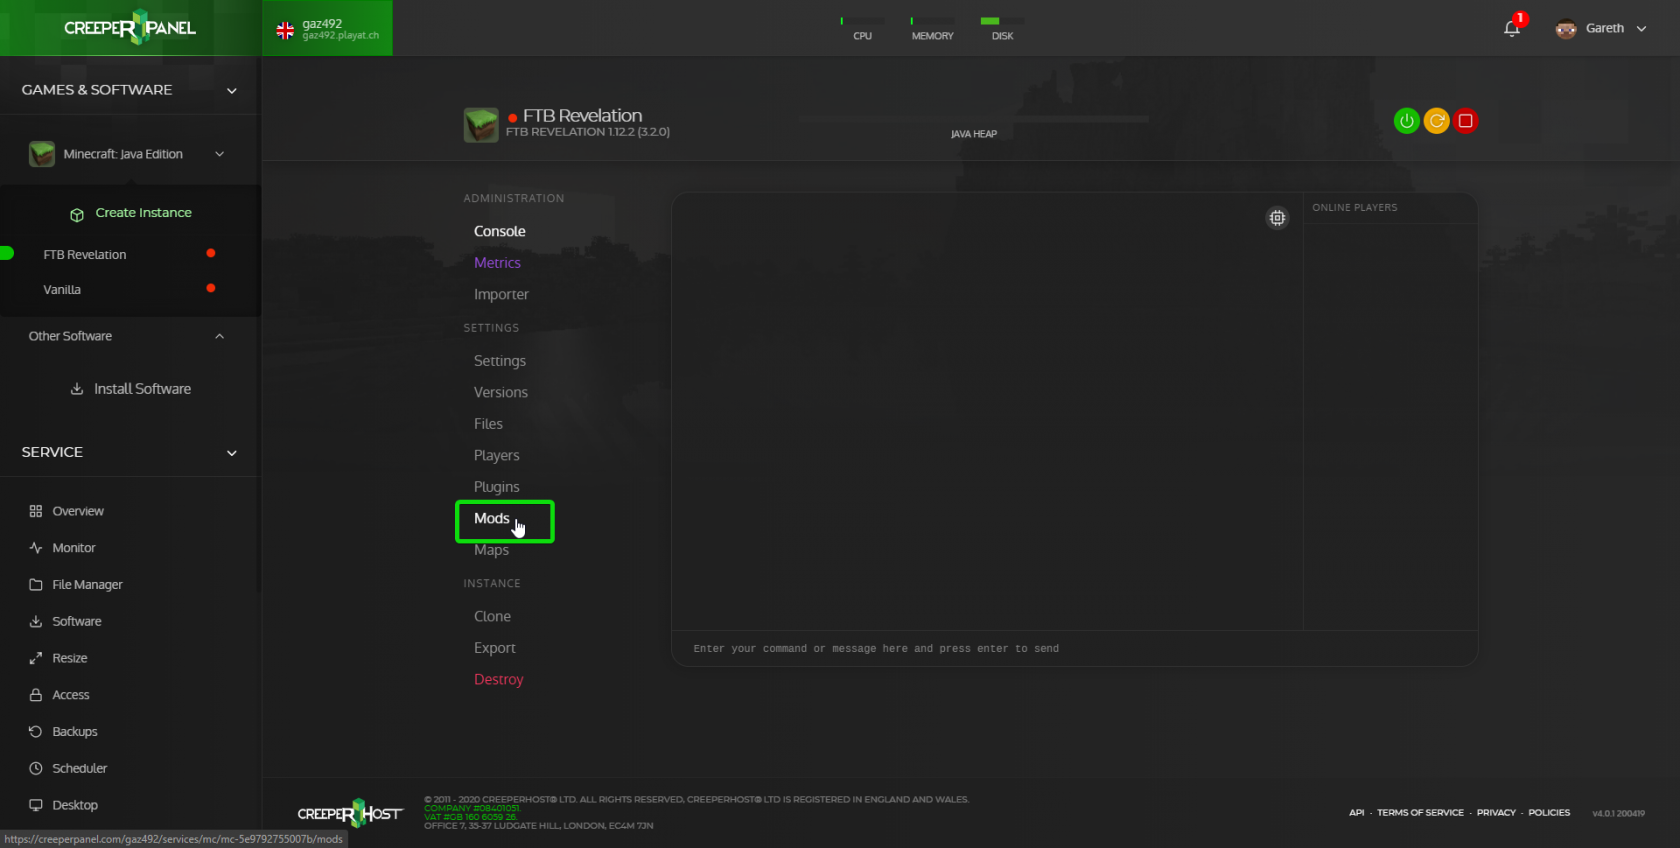Open the Files page
The image size is (1680, 848).
[488, 424]
